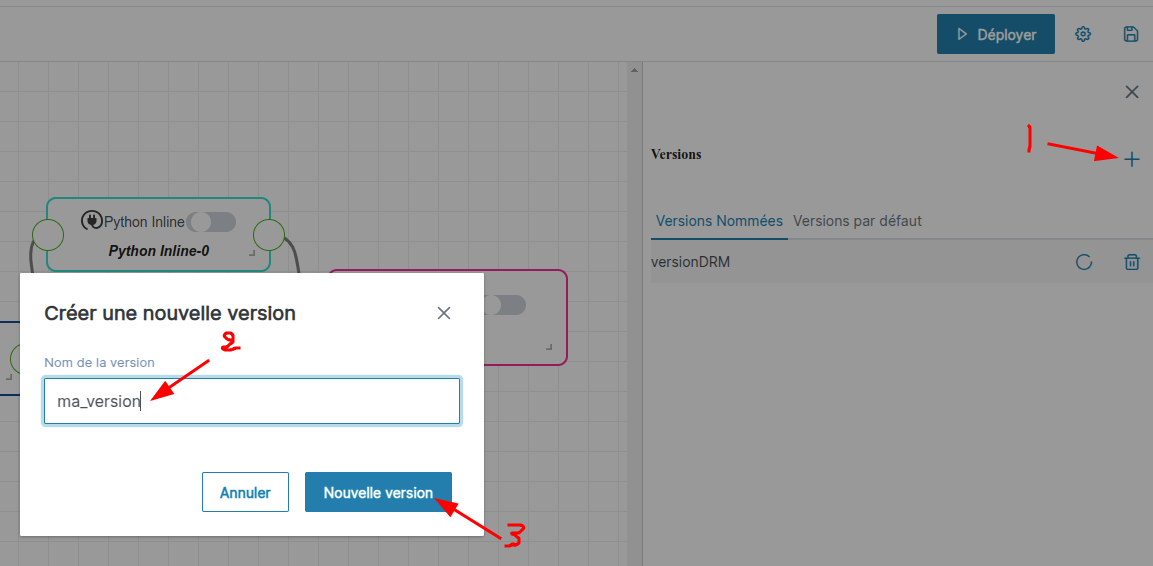
Task: Close the 'Créer une nouvelle version' dialog
Action: pos(444,313)
